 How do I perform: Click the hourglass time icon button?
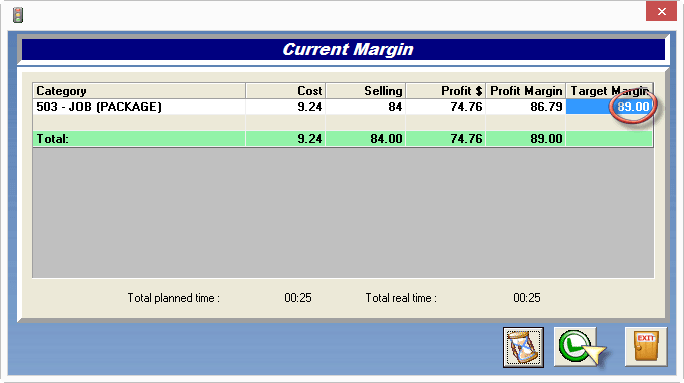click(x=523, y=347)
